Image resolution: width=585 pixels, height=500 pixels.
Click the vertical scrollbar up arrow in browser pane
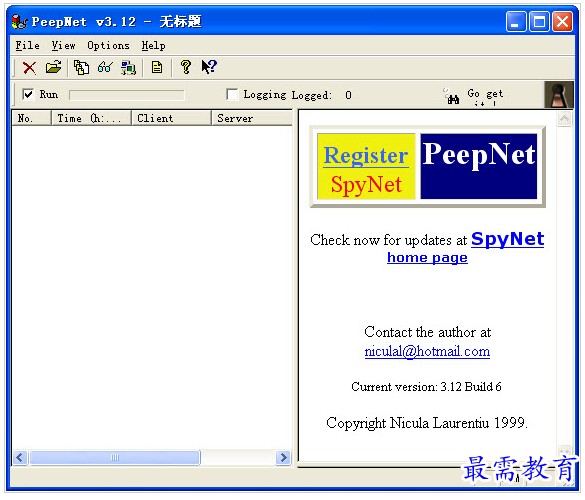pyautogui.click(x=564, y=119)
